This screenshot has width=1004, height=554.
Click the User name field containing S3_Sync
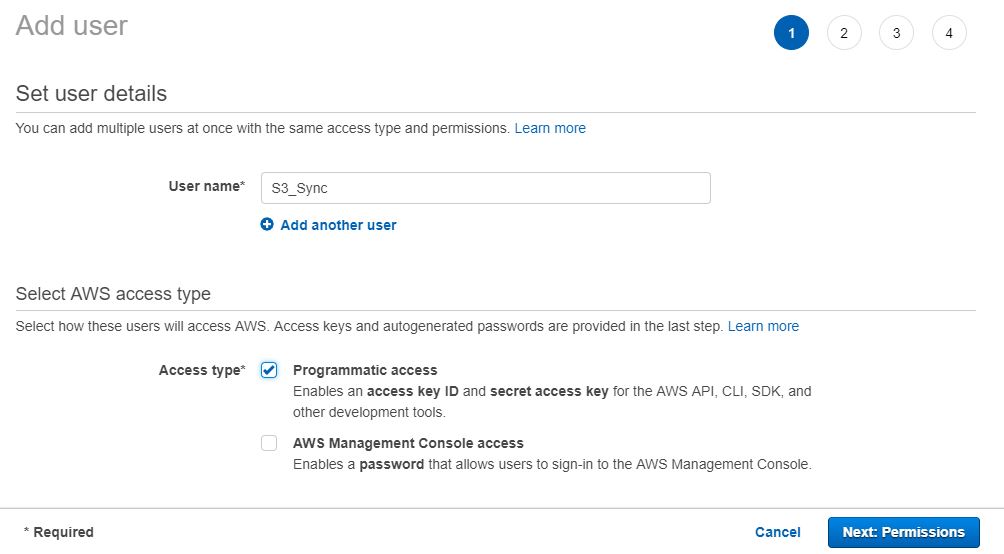pyautogui.click(x=485, y=188)
